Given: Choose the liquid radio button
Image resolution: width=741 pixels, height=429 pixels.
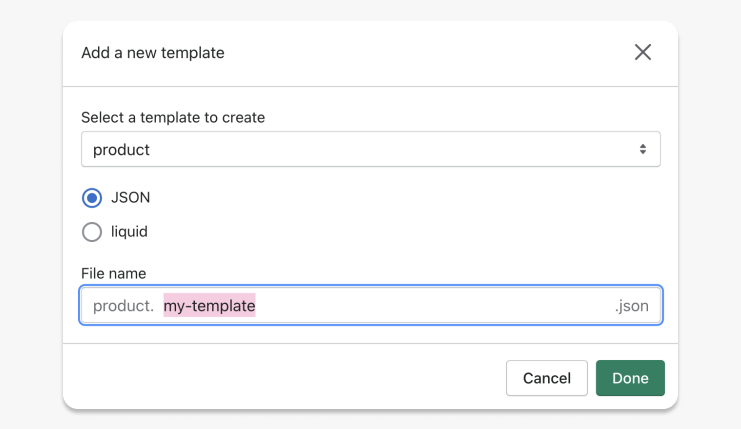Looking at the screenshot, I should tap(92, 232).
